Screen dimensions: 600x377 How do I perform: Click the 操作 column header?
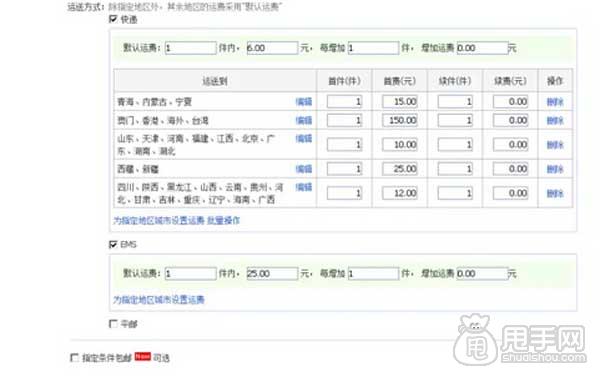(555, 81)
